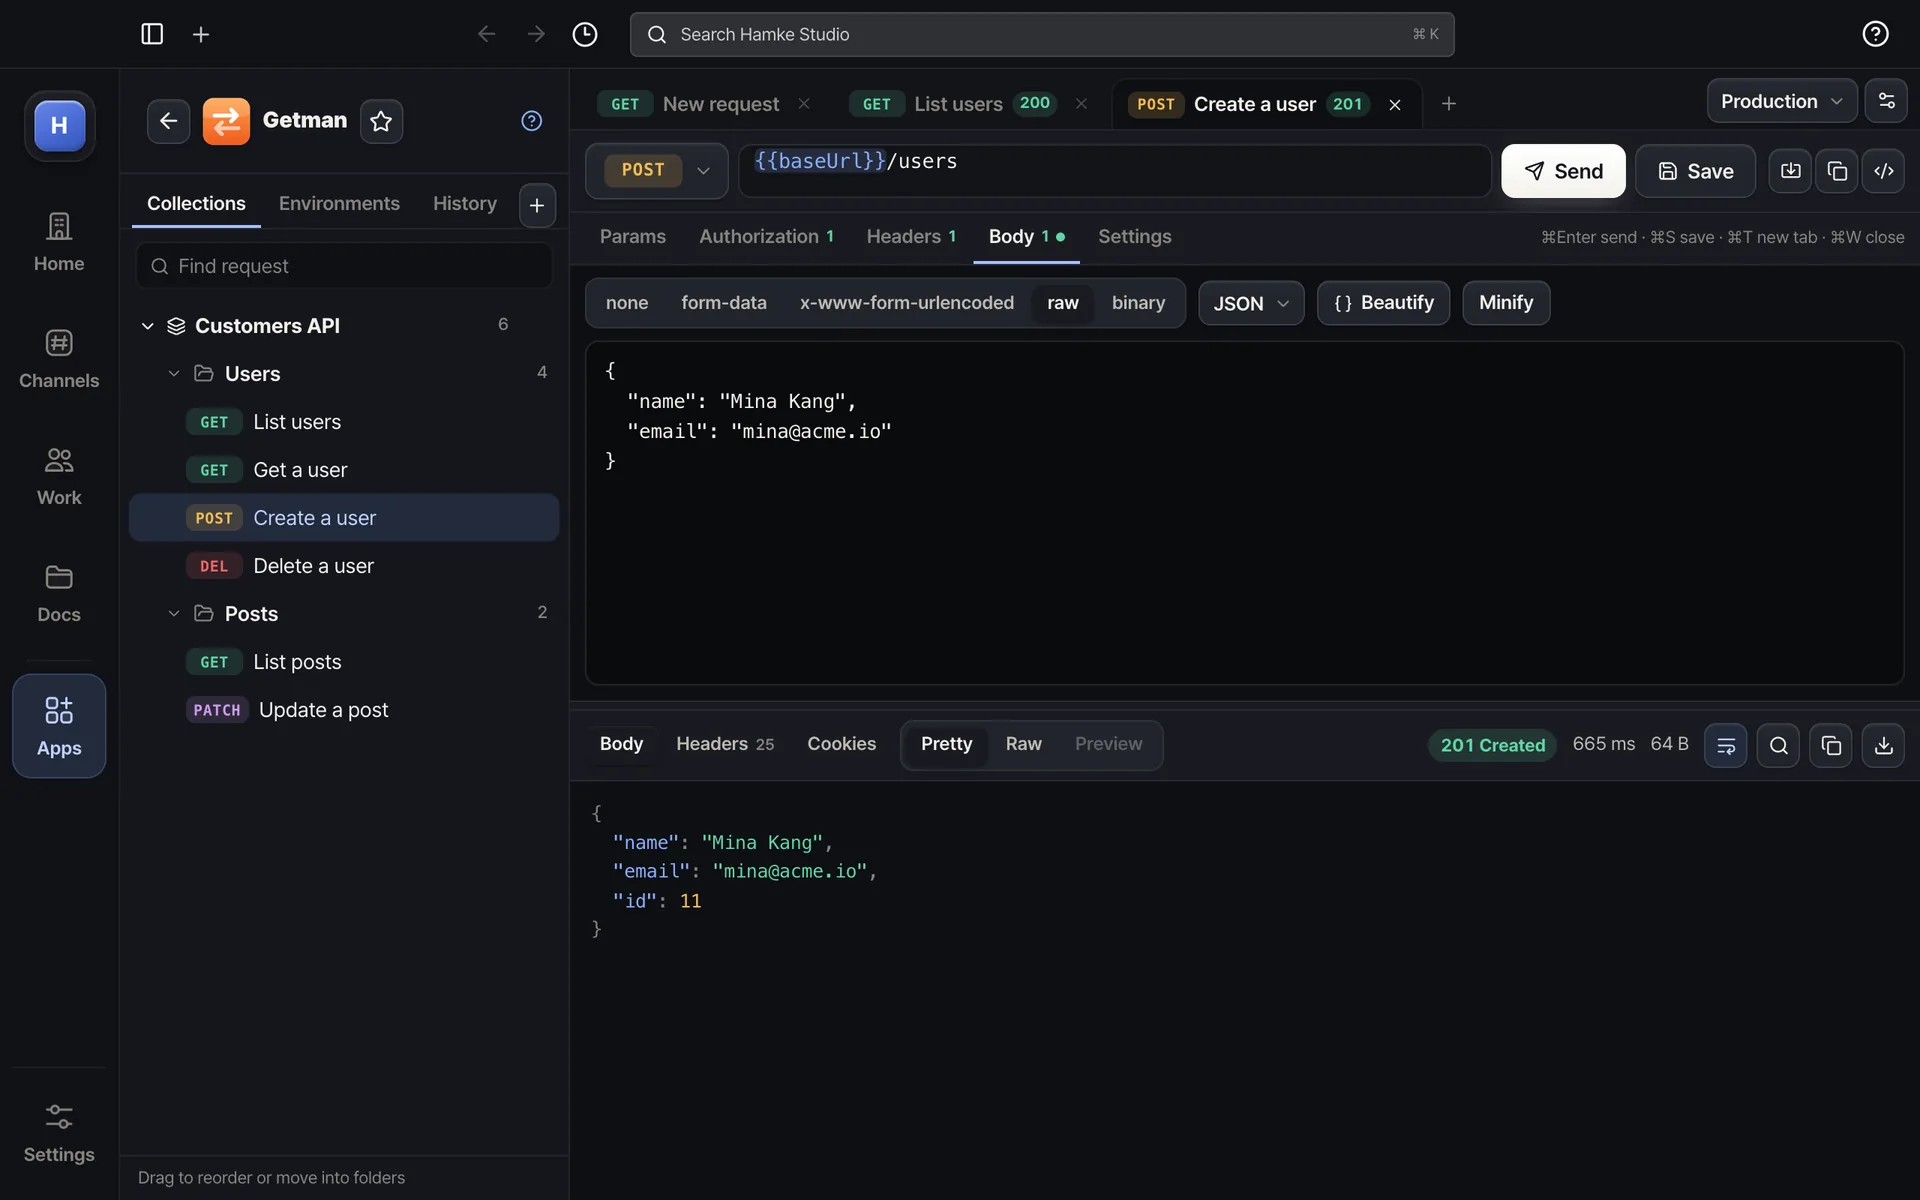Viewport: 1920px width, 1200px height.
Task: Show code snippet icon
Action: [1884, 171]
